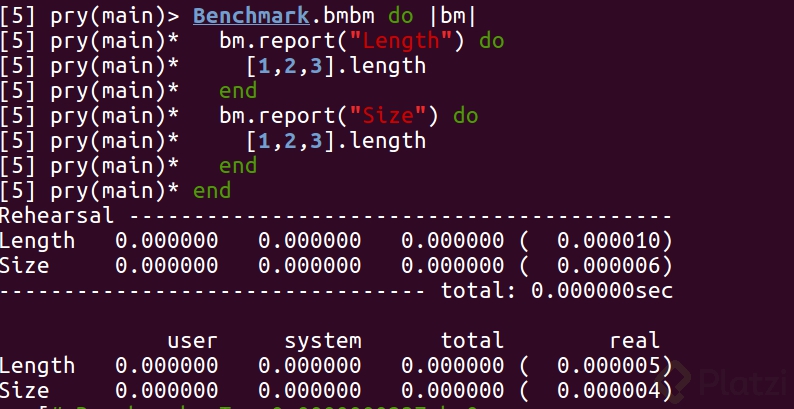Click the Length label in the final results row
The image size is (794, 409).
click(x=37, y=366)
